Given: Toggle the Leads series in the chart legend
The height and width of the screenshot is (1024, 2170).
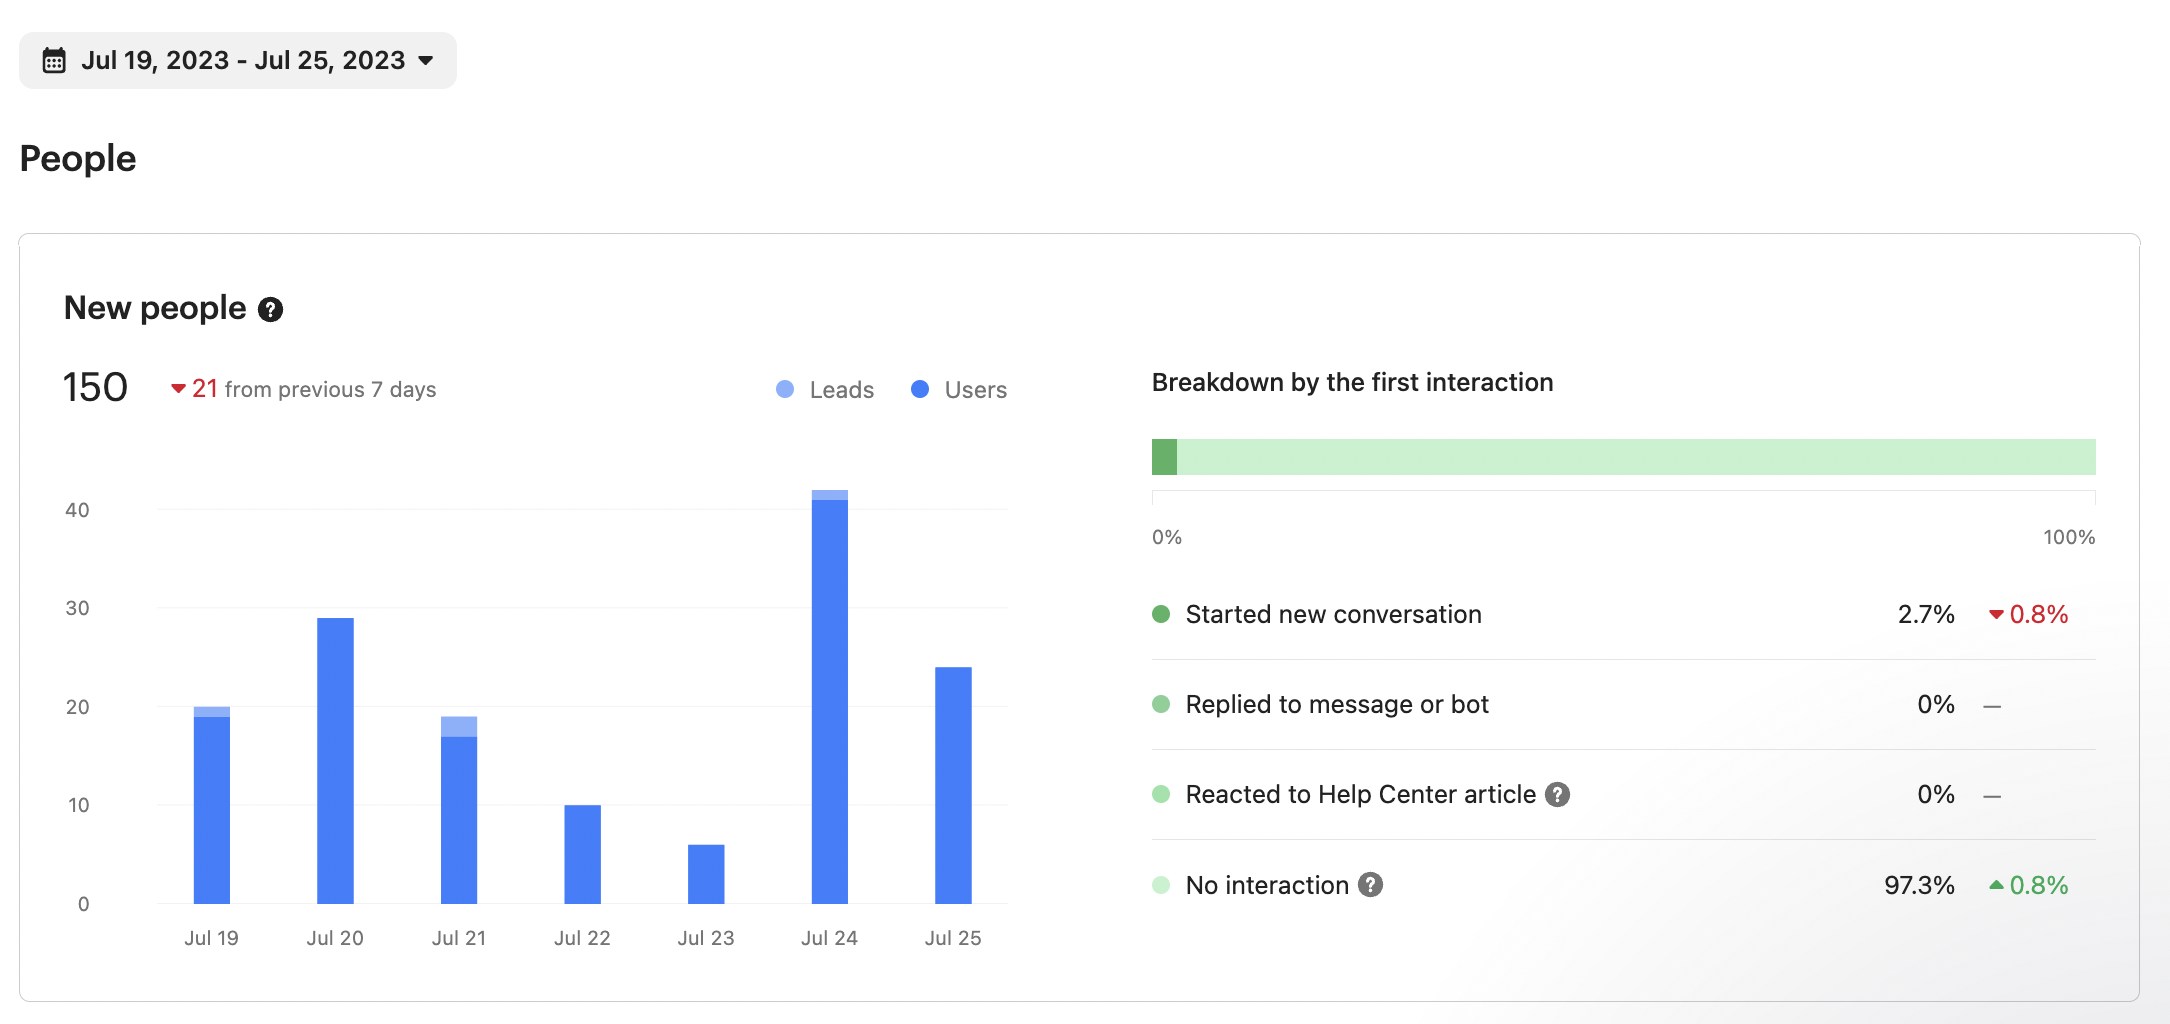Looking at the screenshot, I should pyautogui.click(x=824, y=390).
